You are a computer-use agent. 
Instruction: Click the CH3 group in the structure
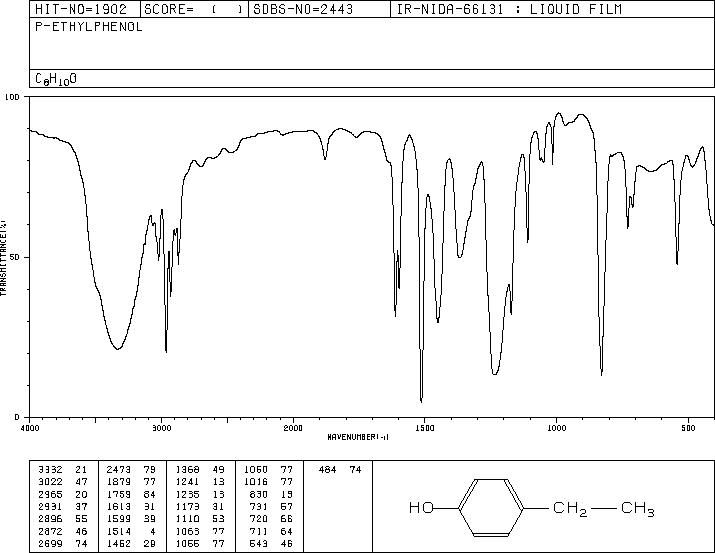point(637,509)
